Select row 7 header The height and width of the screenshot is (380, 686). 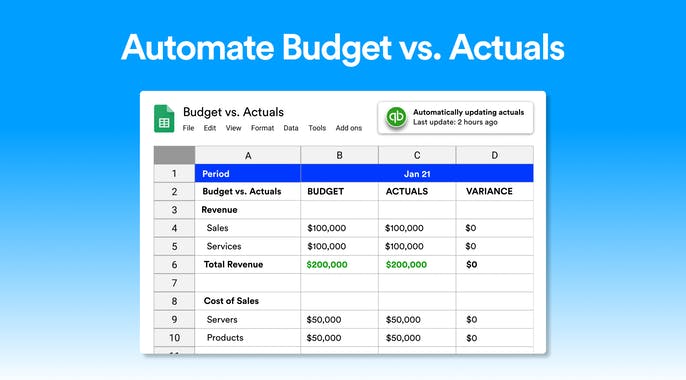coord(174,283)
